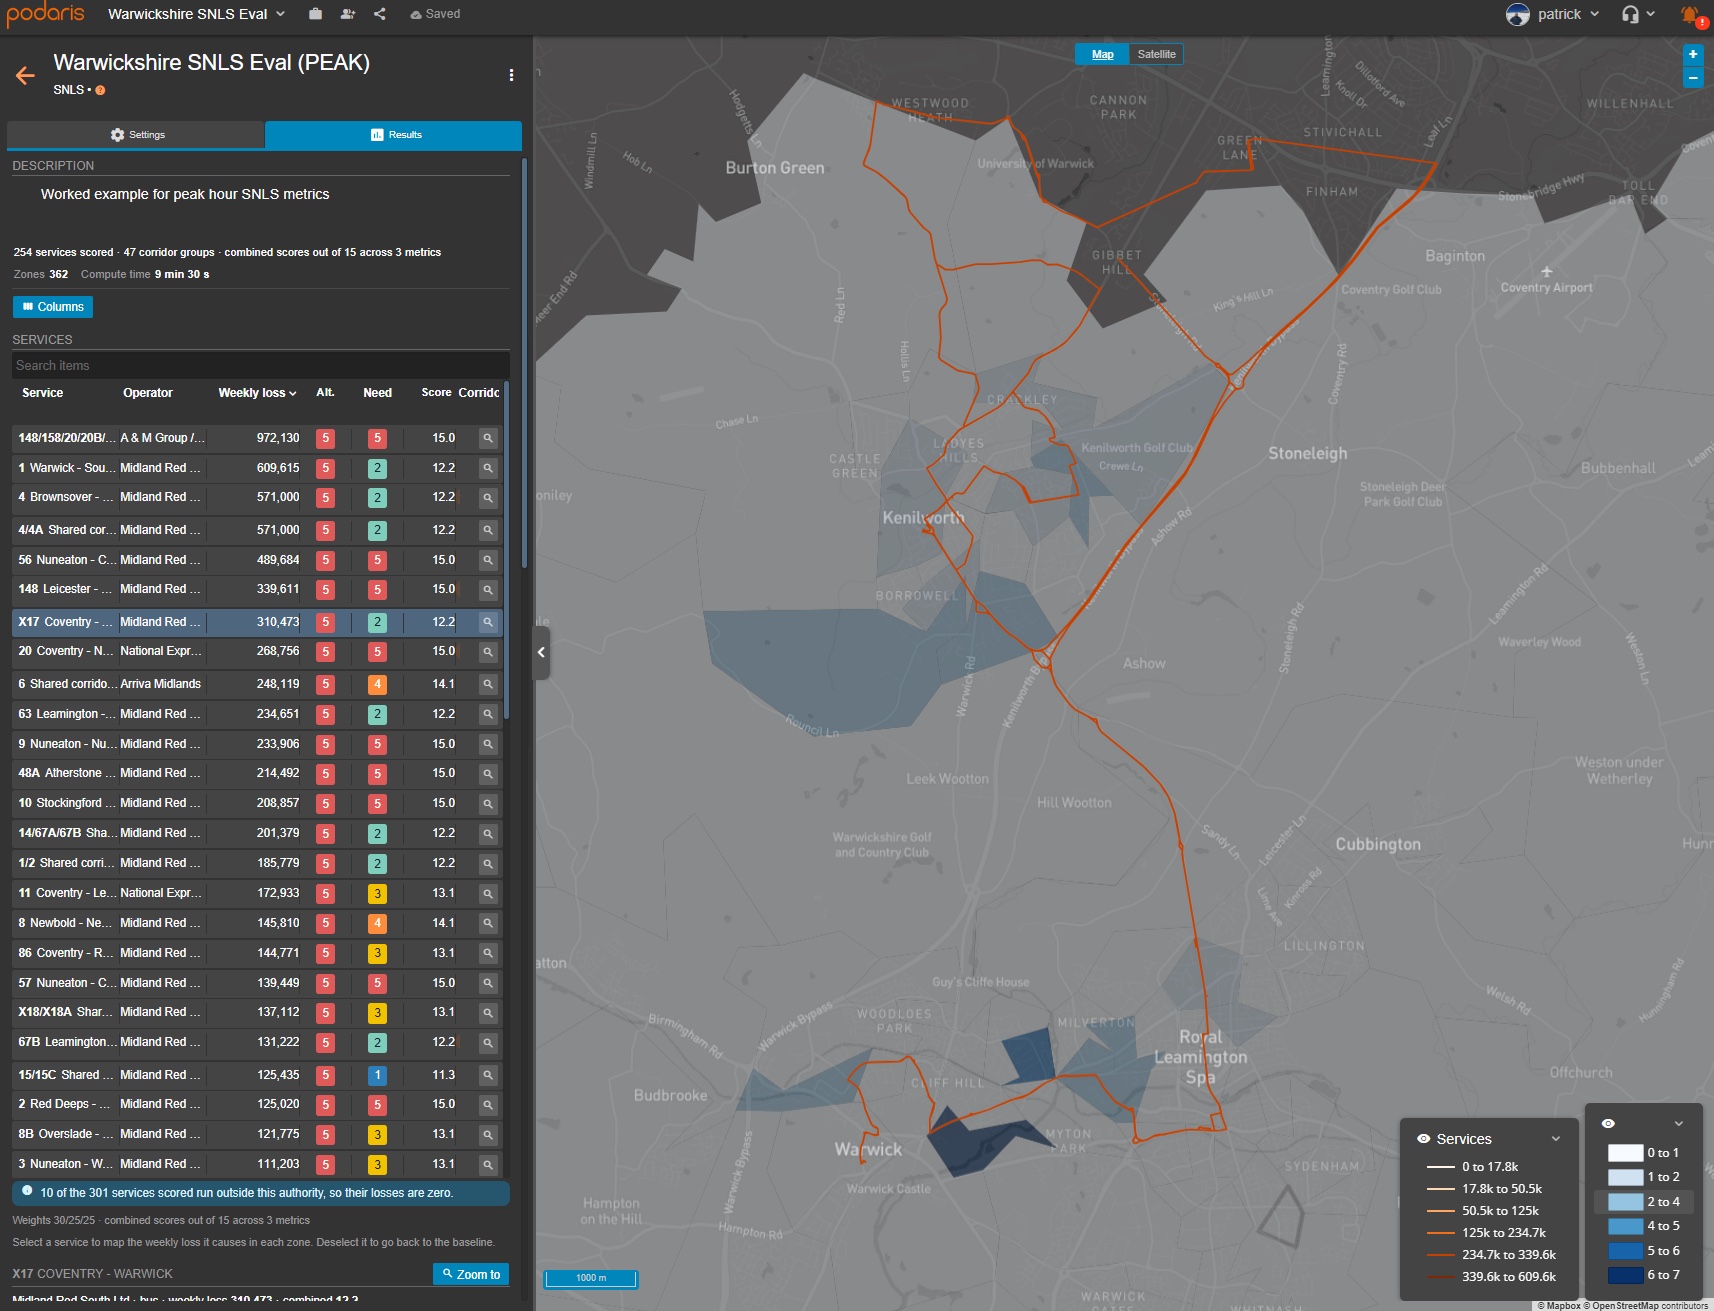1714x1311 pixels.
Task: Click the services table vertical scrollbar
Action: [507, 550]
